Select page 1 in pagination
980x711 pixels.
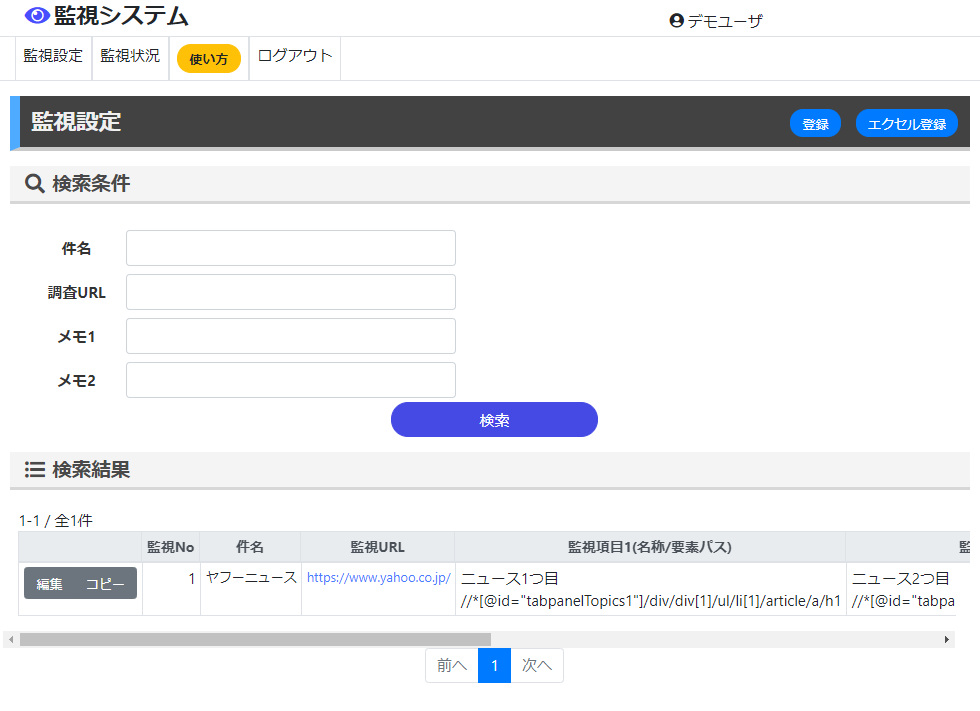(494, 665)
